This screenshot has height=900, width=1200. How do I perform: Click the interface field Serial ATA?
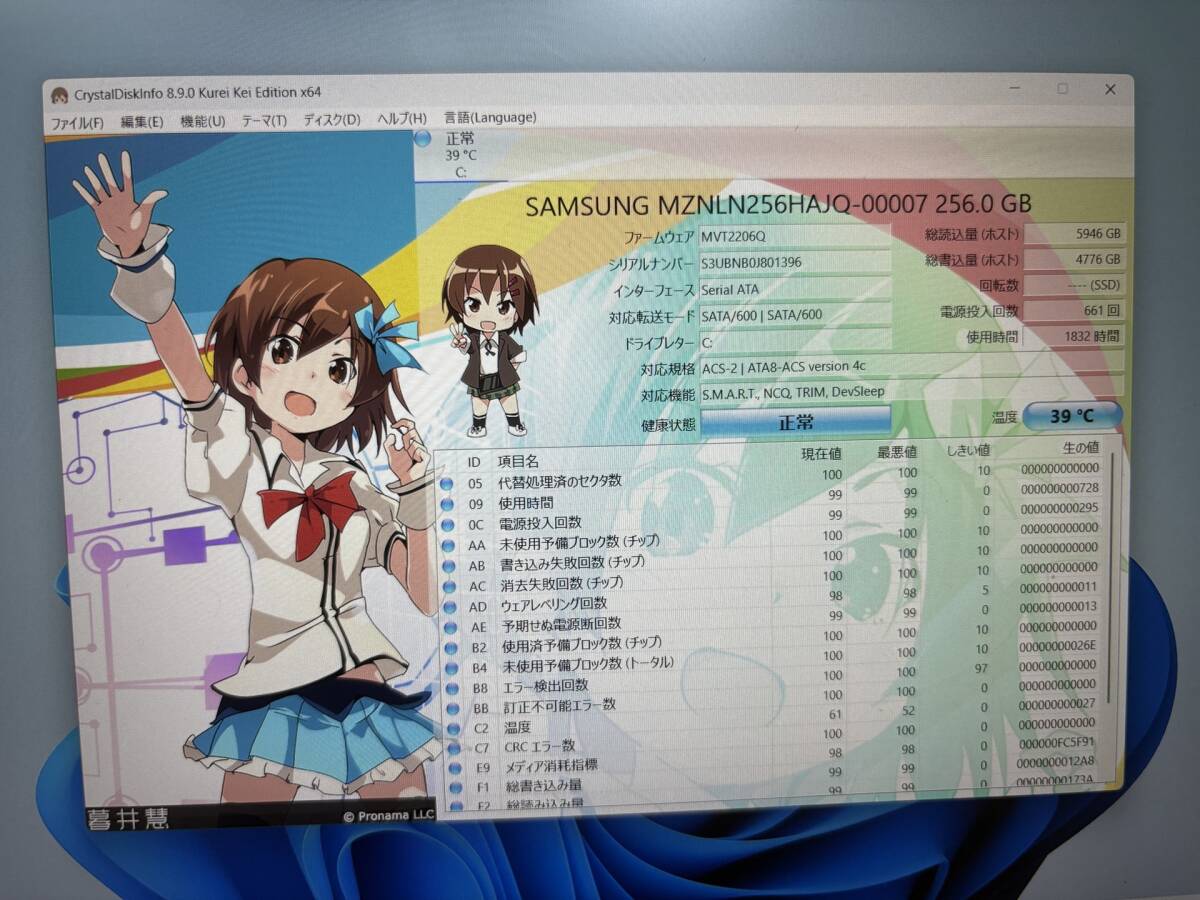(795, 289)
